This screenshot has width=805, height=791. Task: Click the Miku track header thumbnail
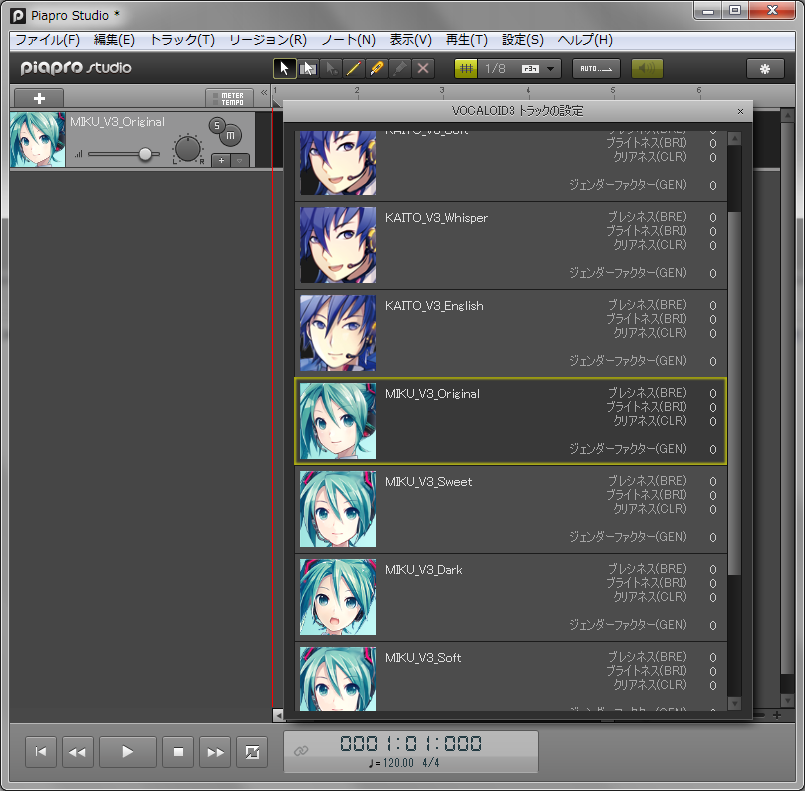click(37, 140)
